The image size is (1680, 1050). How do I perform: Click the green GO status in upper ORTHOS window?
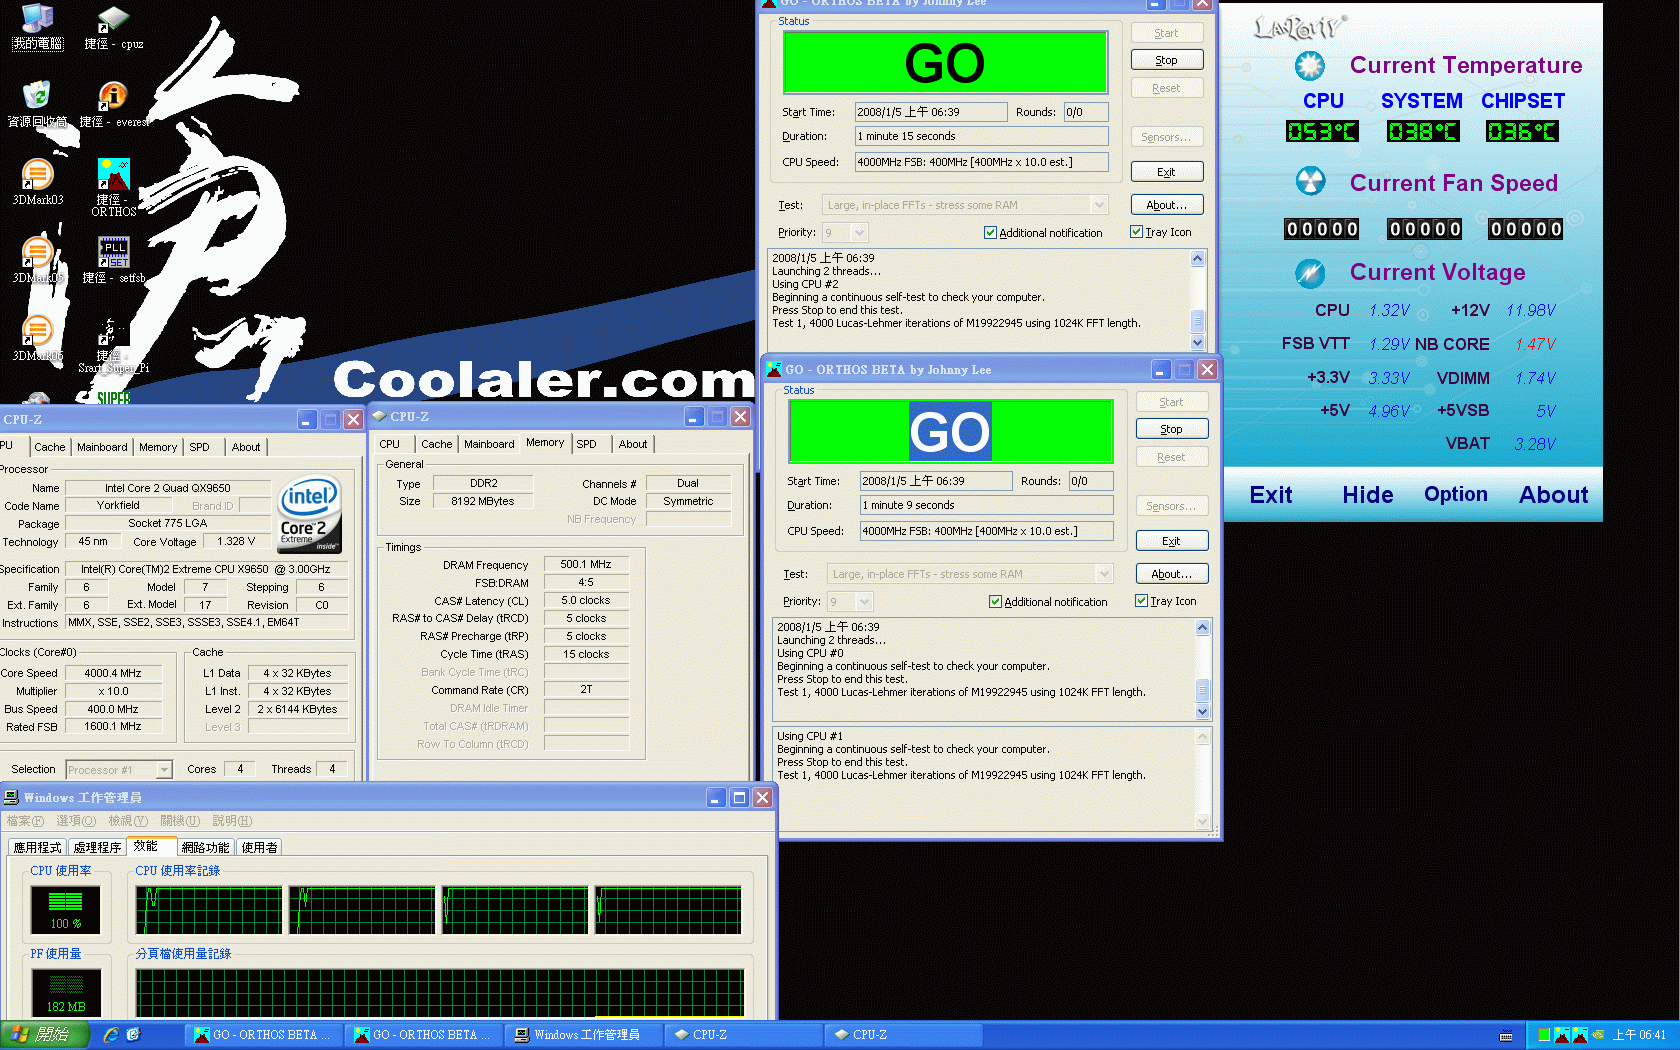(945, 62)
